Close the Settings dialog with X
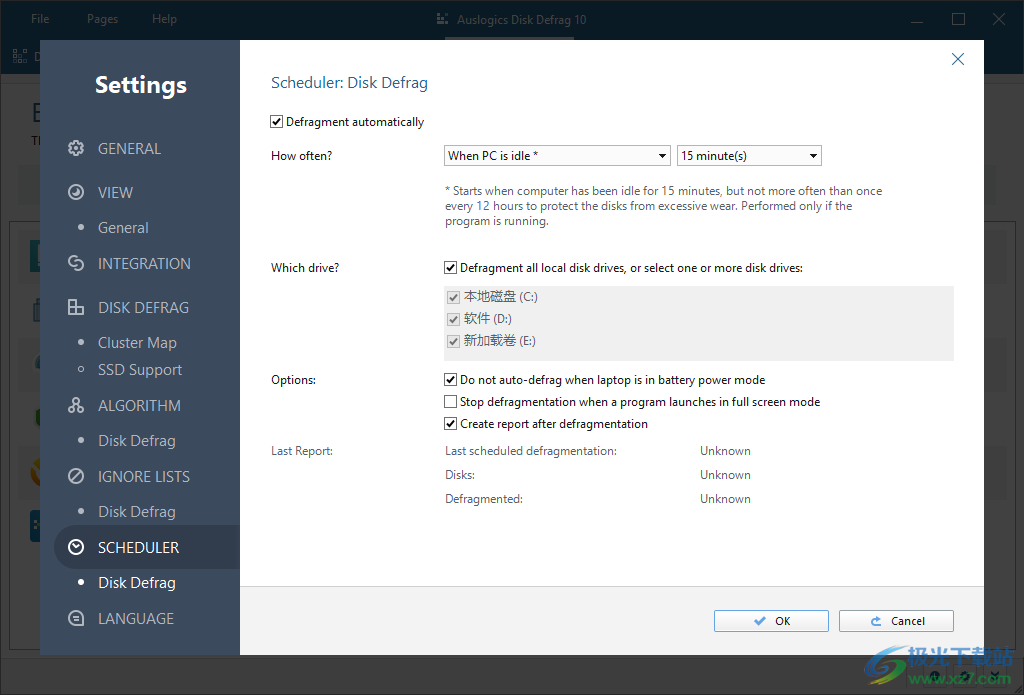 point(957,59)
